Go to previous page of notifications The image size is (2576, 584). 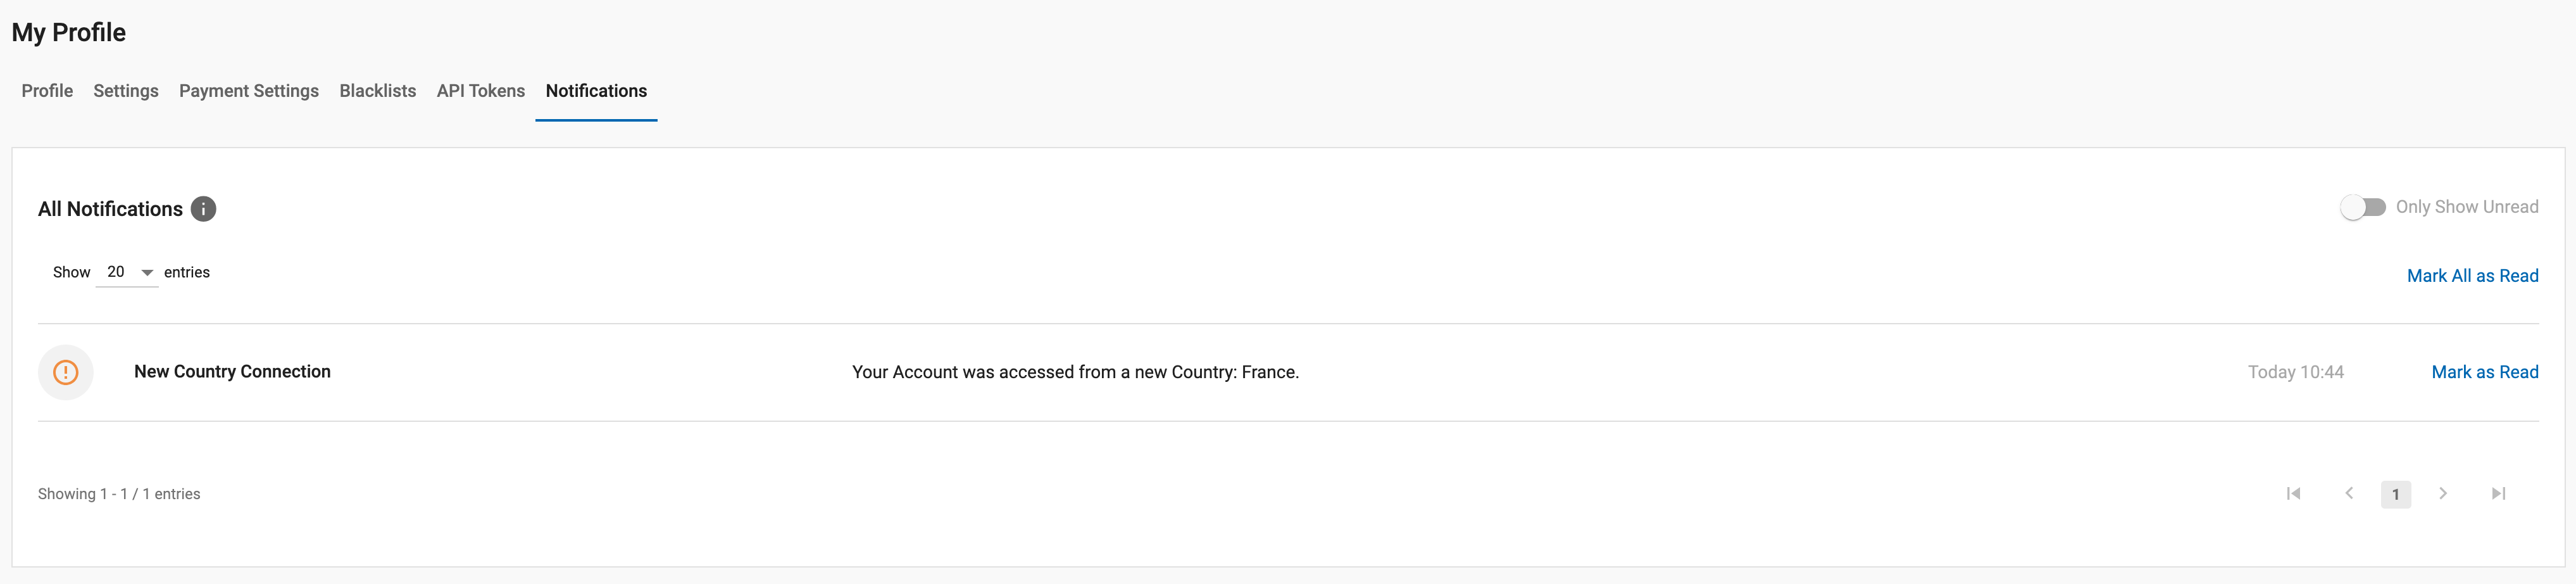(x=2349, y=494)
